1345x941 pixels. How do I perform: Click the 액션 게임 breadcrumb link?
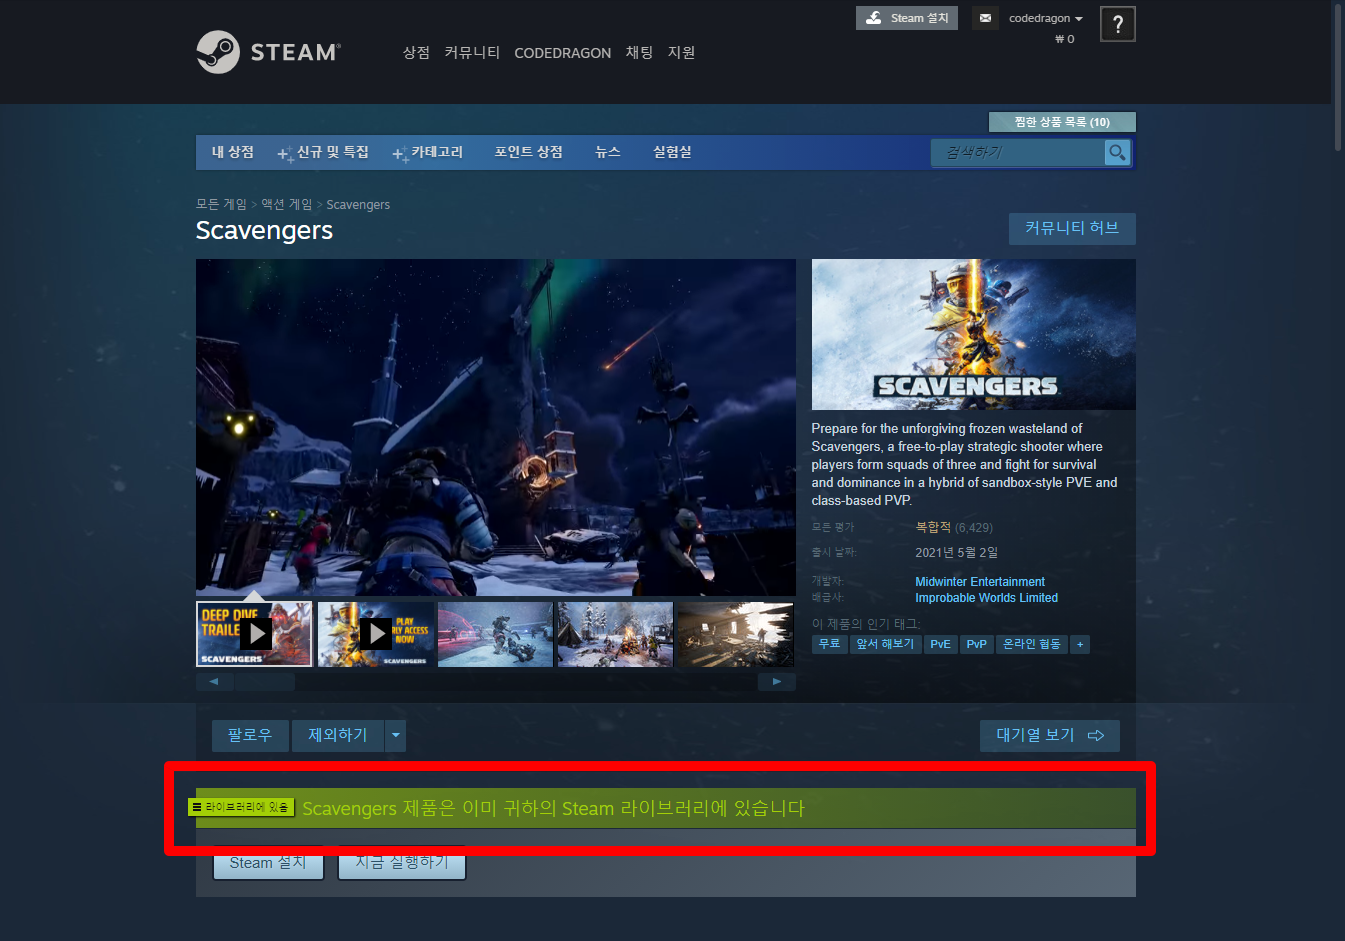[287, 204]
